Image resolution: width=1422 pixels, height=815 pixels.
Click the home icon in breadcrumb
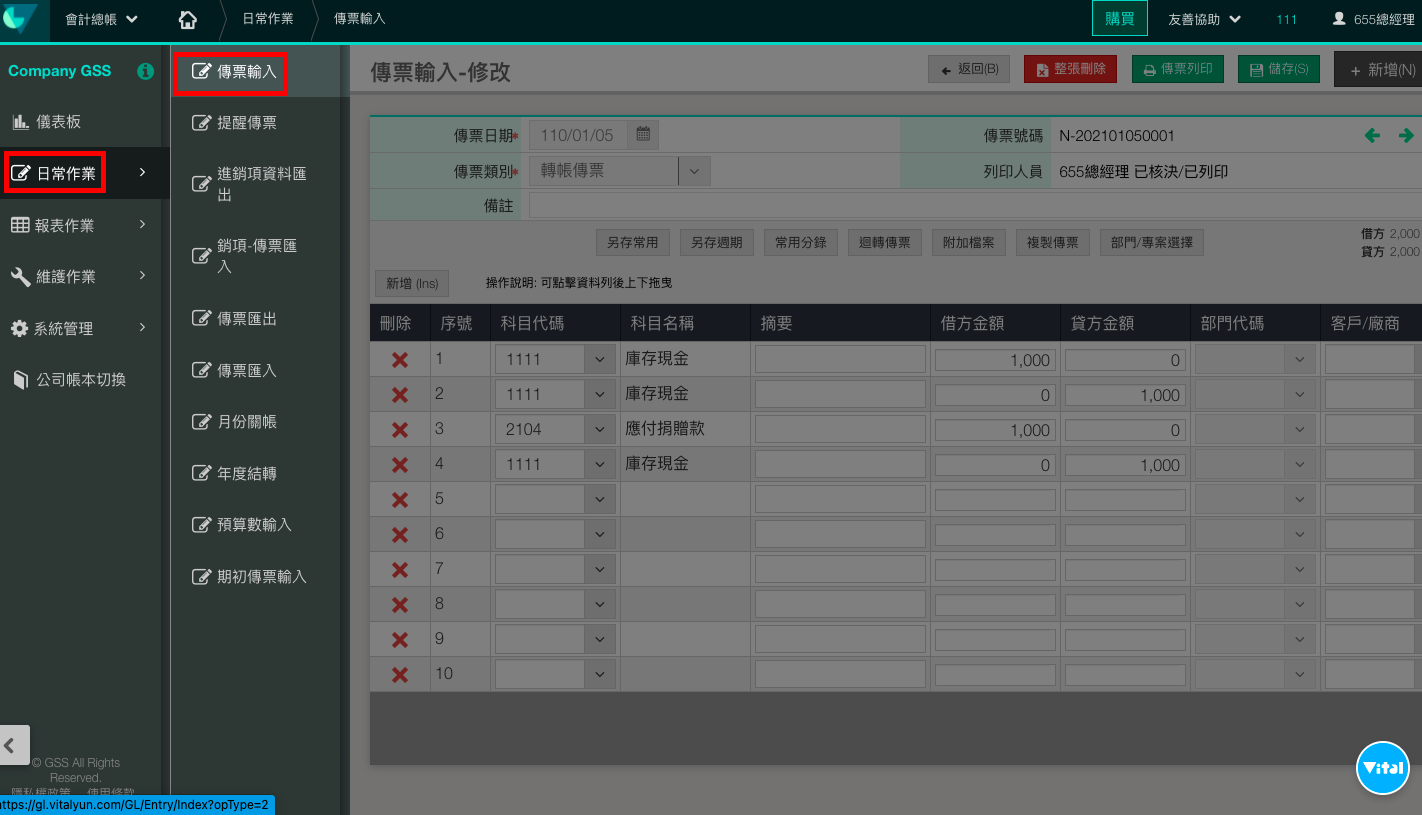pyautogui.click(x=187, y=20)
